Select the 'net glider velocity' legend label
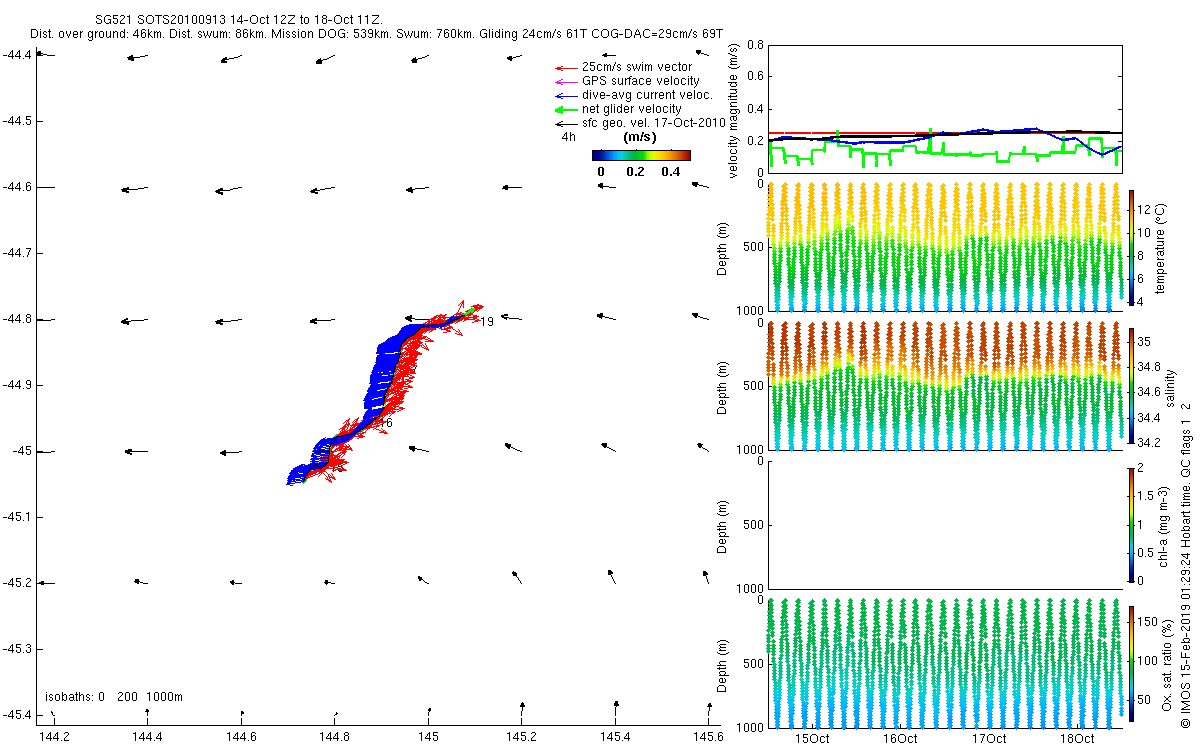This screenshot has width=1200, height=750. (632, 109)
